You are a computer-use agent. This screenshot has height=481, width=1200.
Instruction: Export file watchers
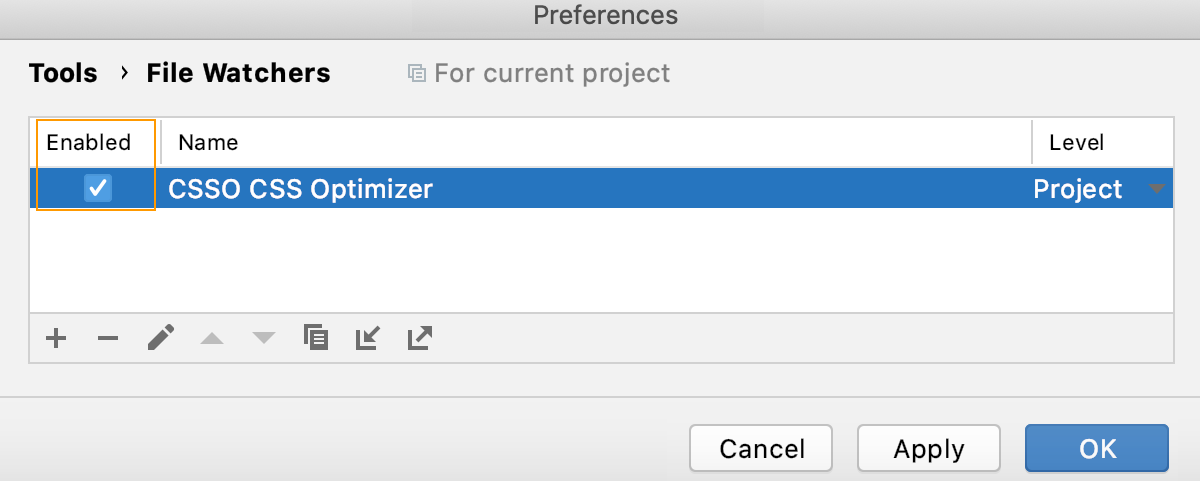point(420,339)
